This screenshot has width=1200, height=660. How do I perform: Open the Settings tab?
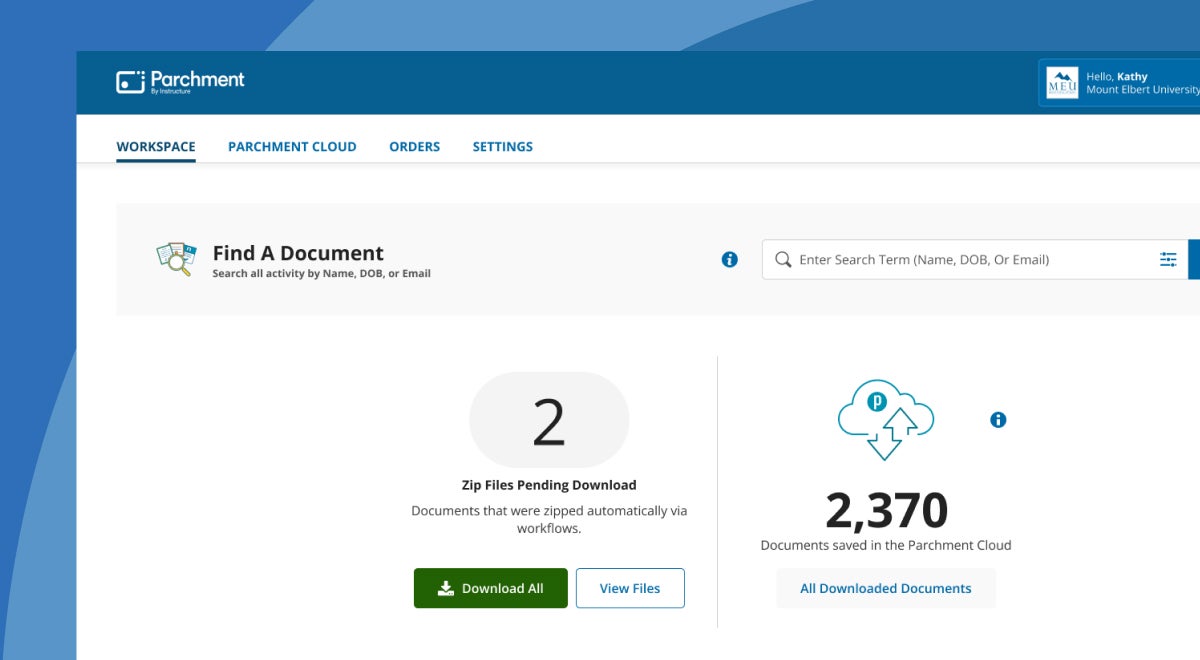502,146
